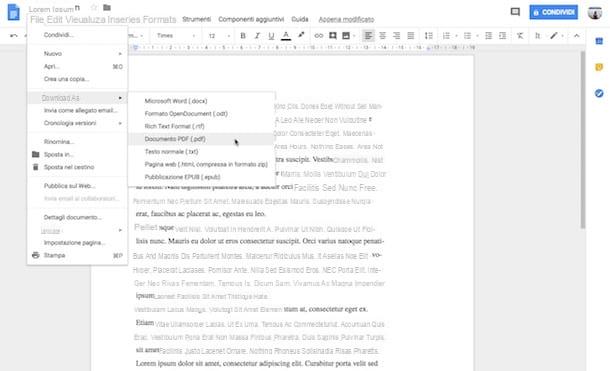Insert an image from the toolbar
610x371 pixels.
(345, 36)
